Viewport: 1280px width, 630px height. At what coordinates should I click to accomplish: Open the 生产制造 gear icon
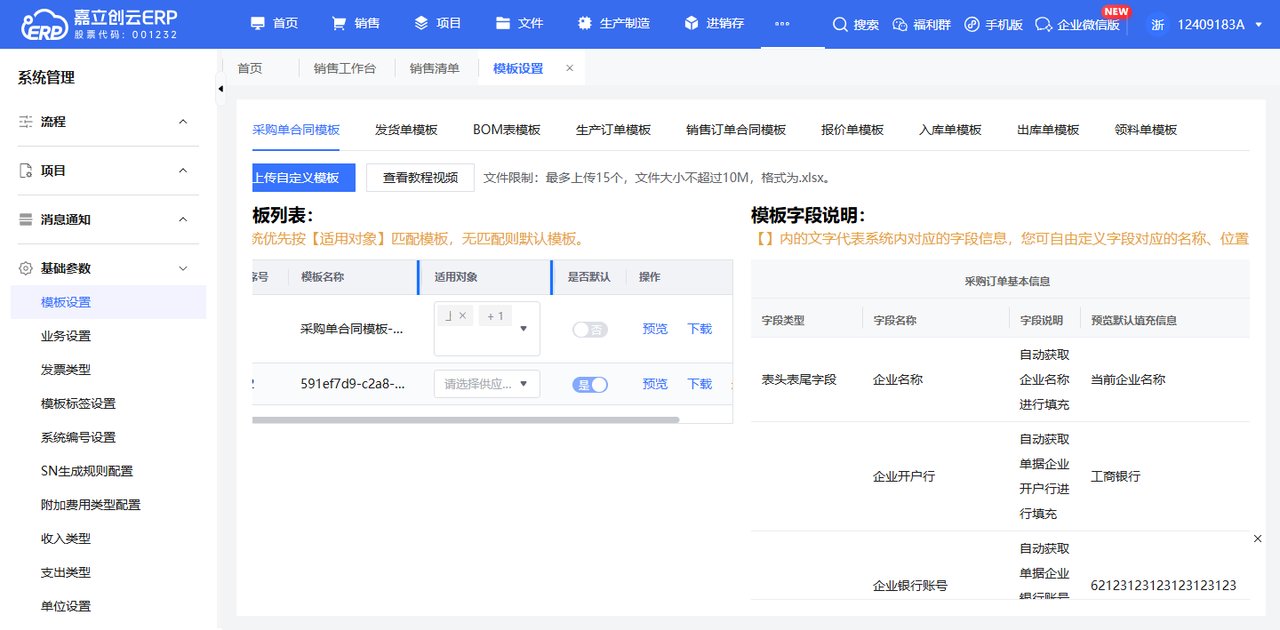(x=585, y=23)
